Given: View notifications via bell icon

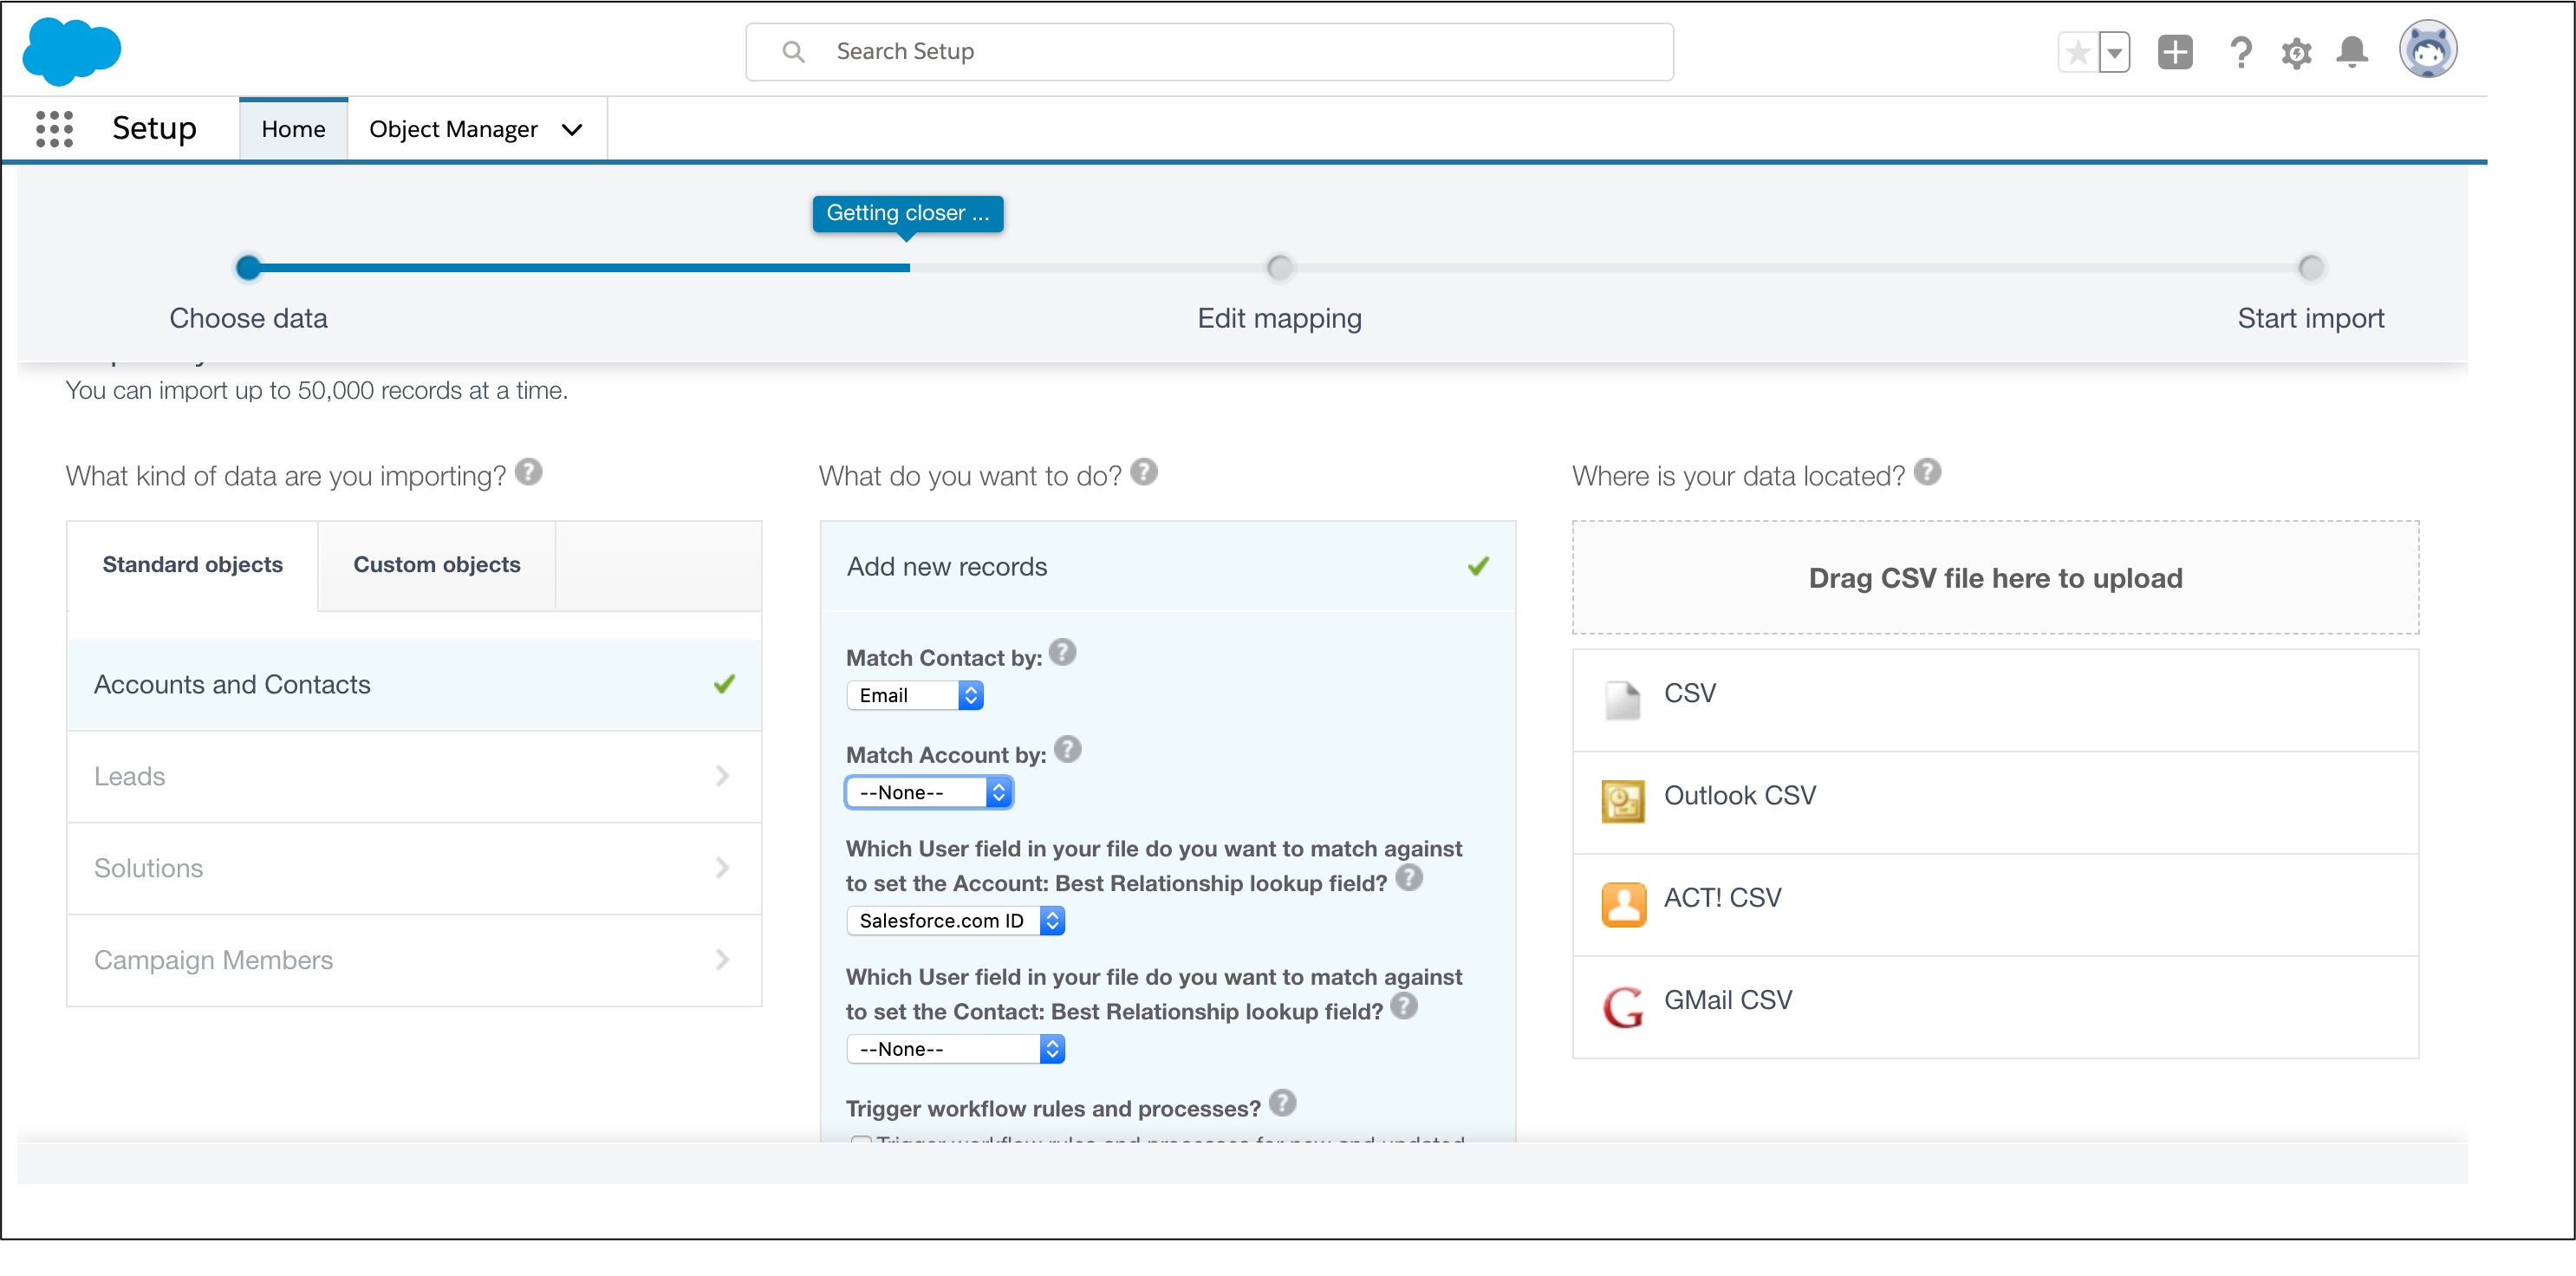Looking at the screenshot, I should click(2352, 52).
